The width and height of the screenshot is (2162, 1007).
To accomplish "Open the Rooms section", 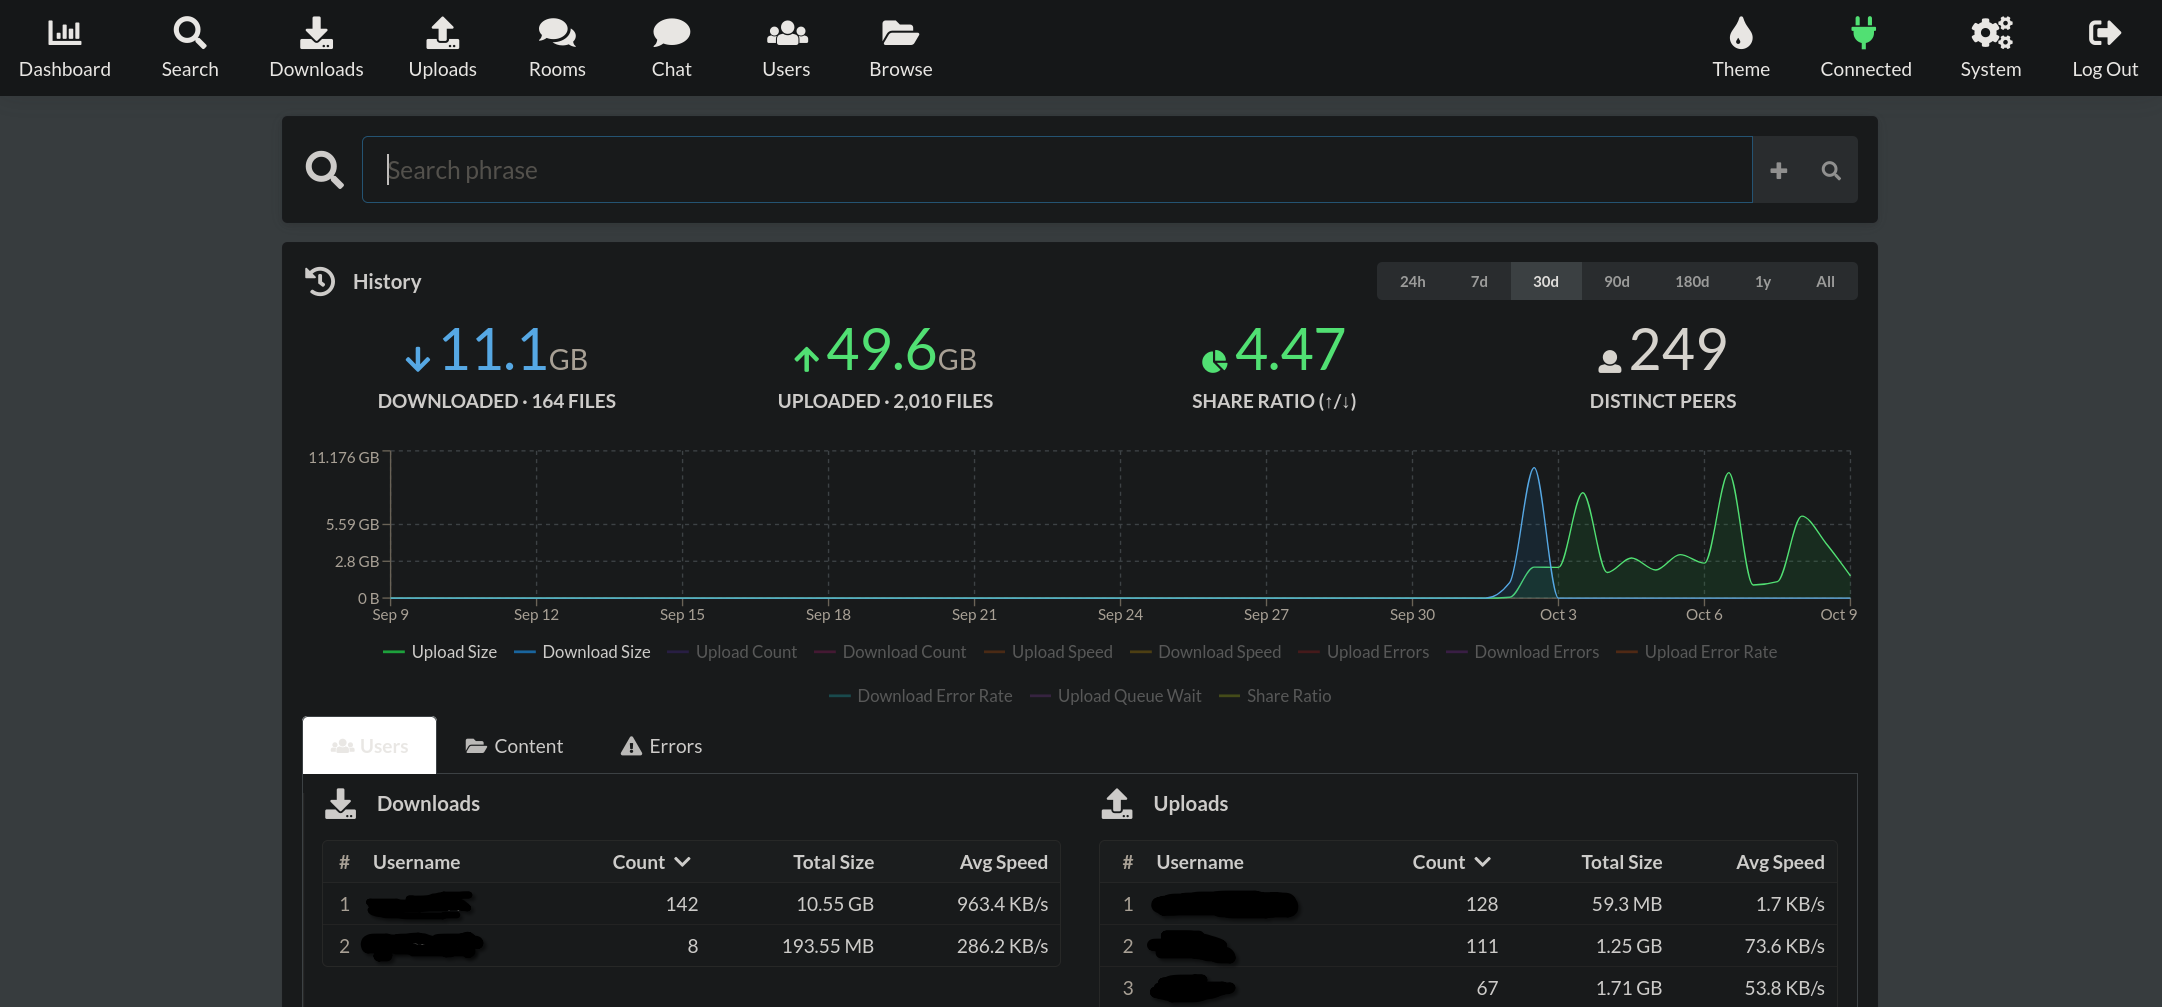I will (557, 48).
